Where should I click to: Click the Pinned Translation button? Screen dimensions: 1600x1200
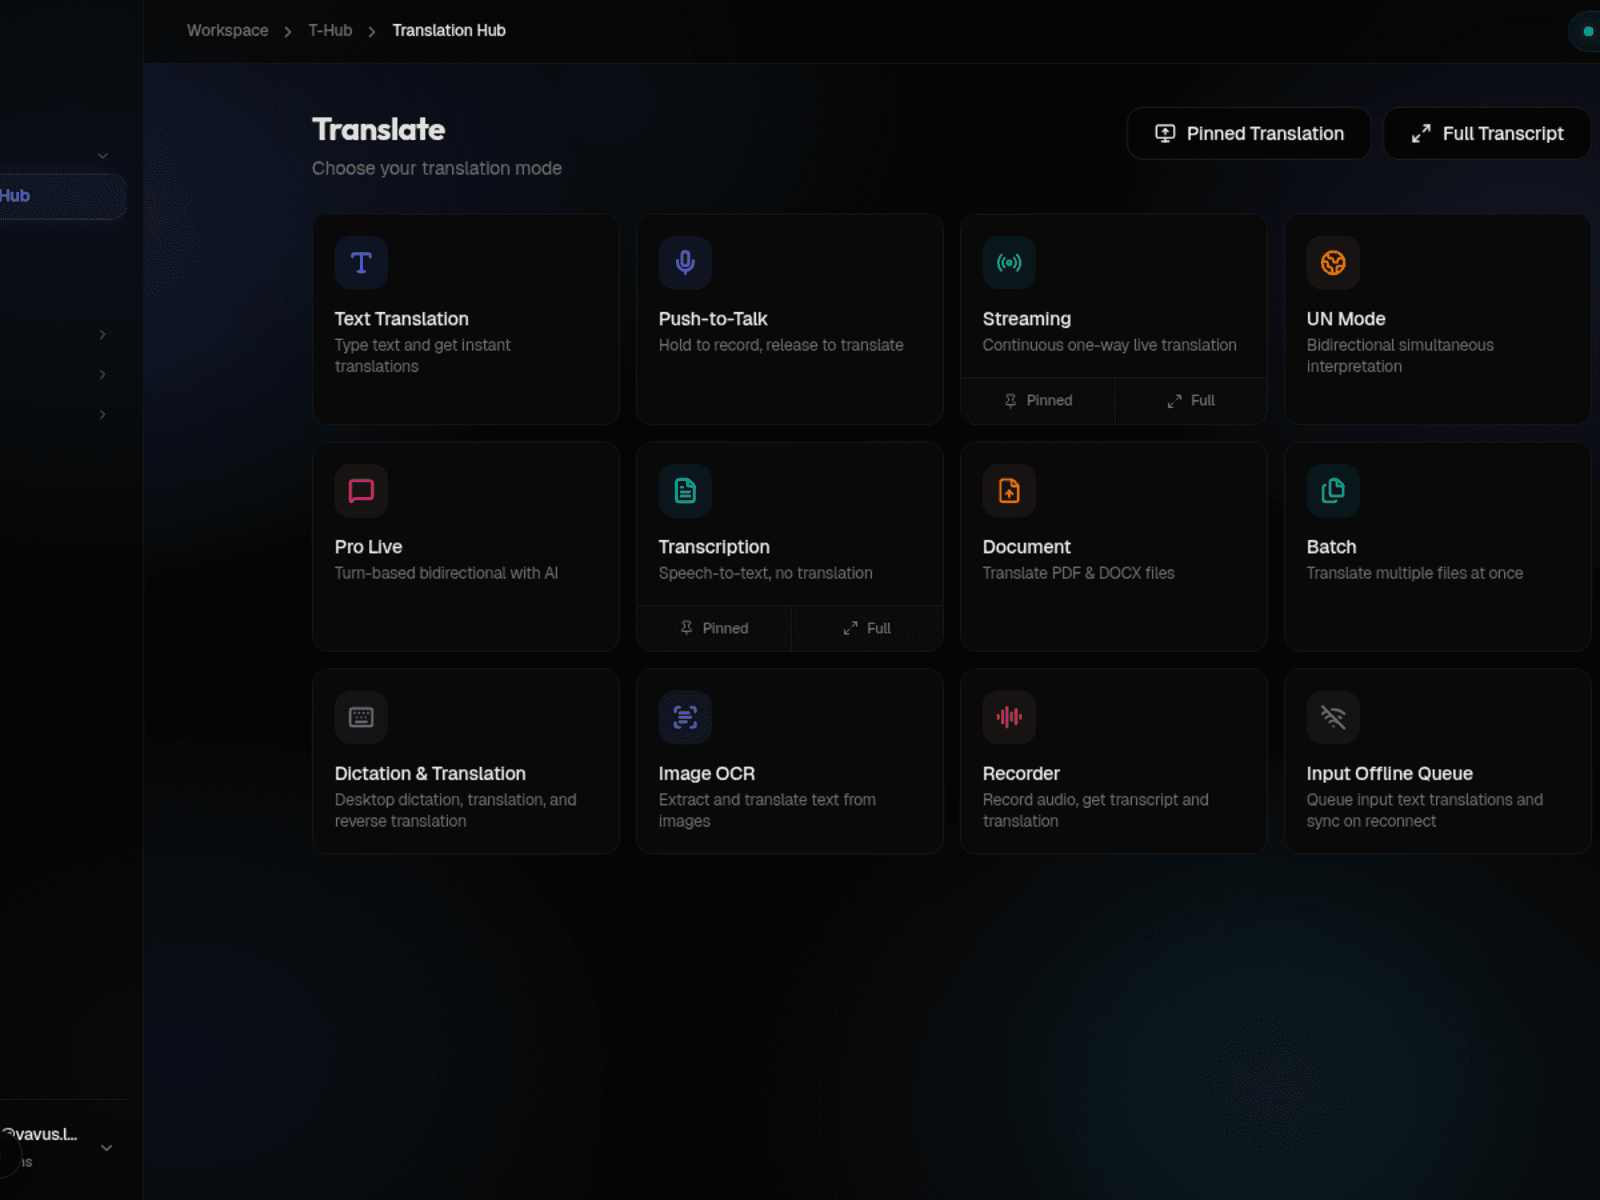pyautogui.click(x=1249, y=134)
